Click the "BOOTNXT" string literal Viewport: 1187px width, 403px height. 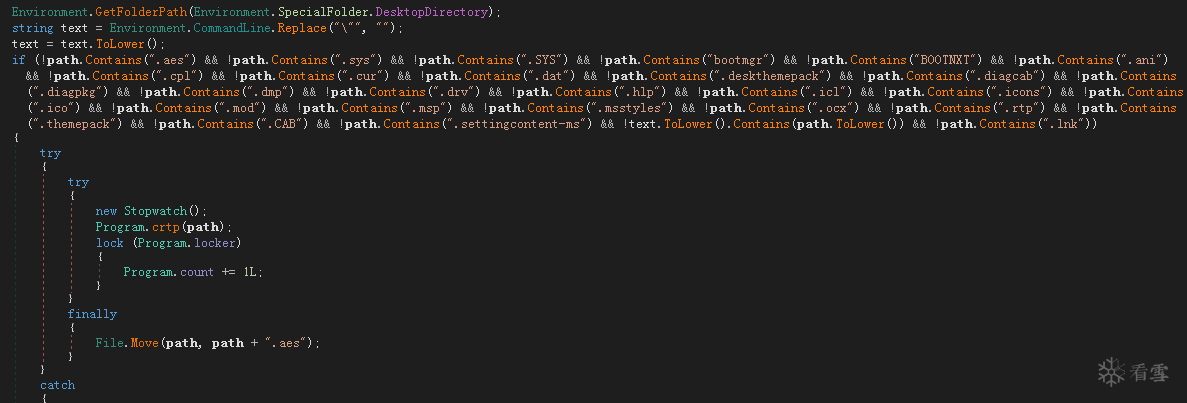click(946, 60)
